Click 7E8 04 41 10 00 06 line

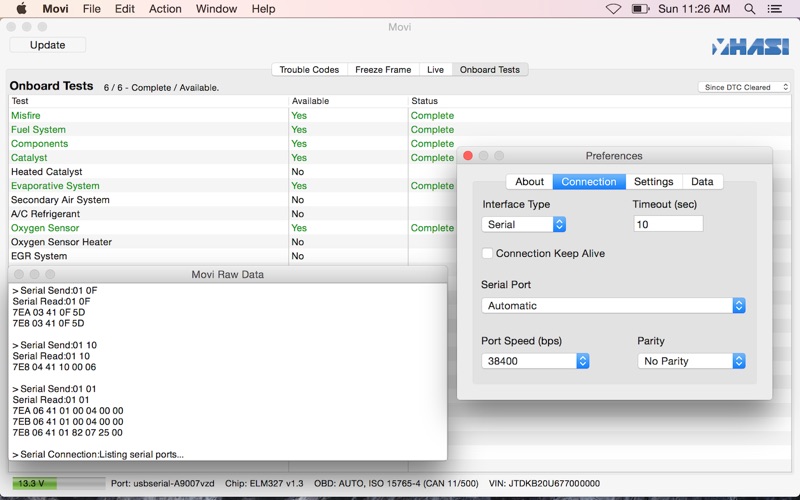point(54,367)
